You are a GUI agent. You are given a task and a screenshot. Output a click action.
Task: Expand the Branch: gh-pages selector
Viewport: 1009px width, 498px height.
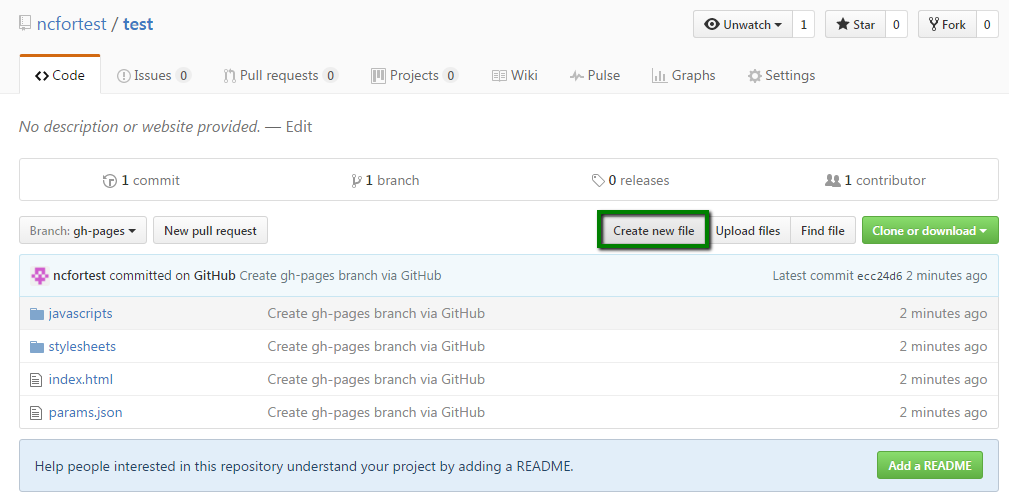(x=83, y=230)
